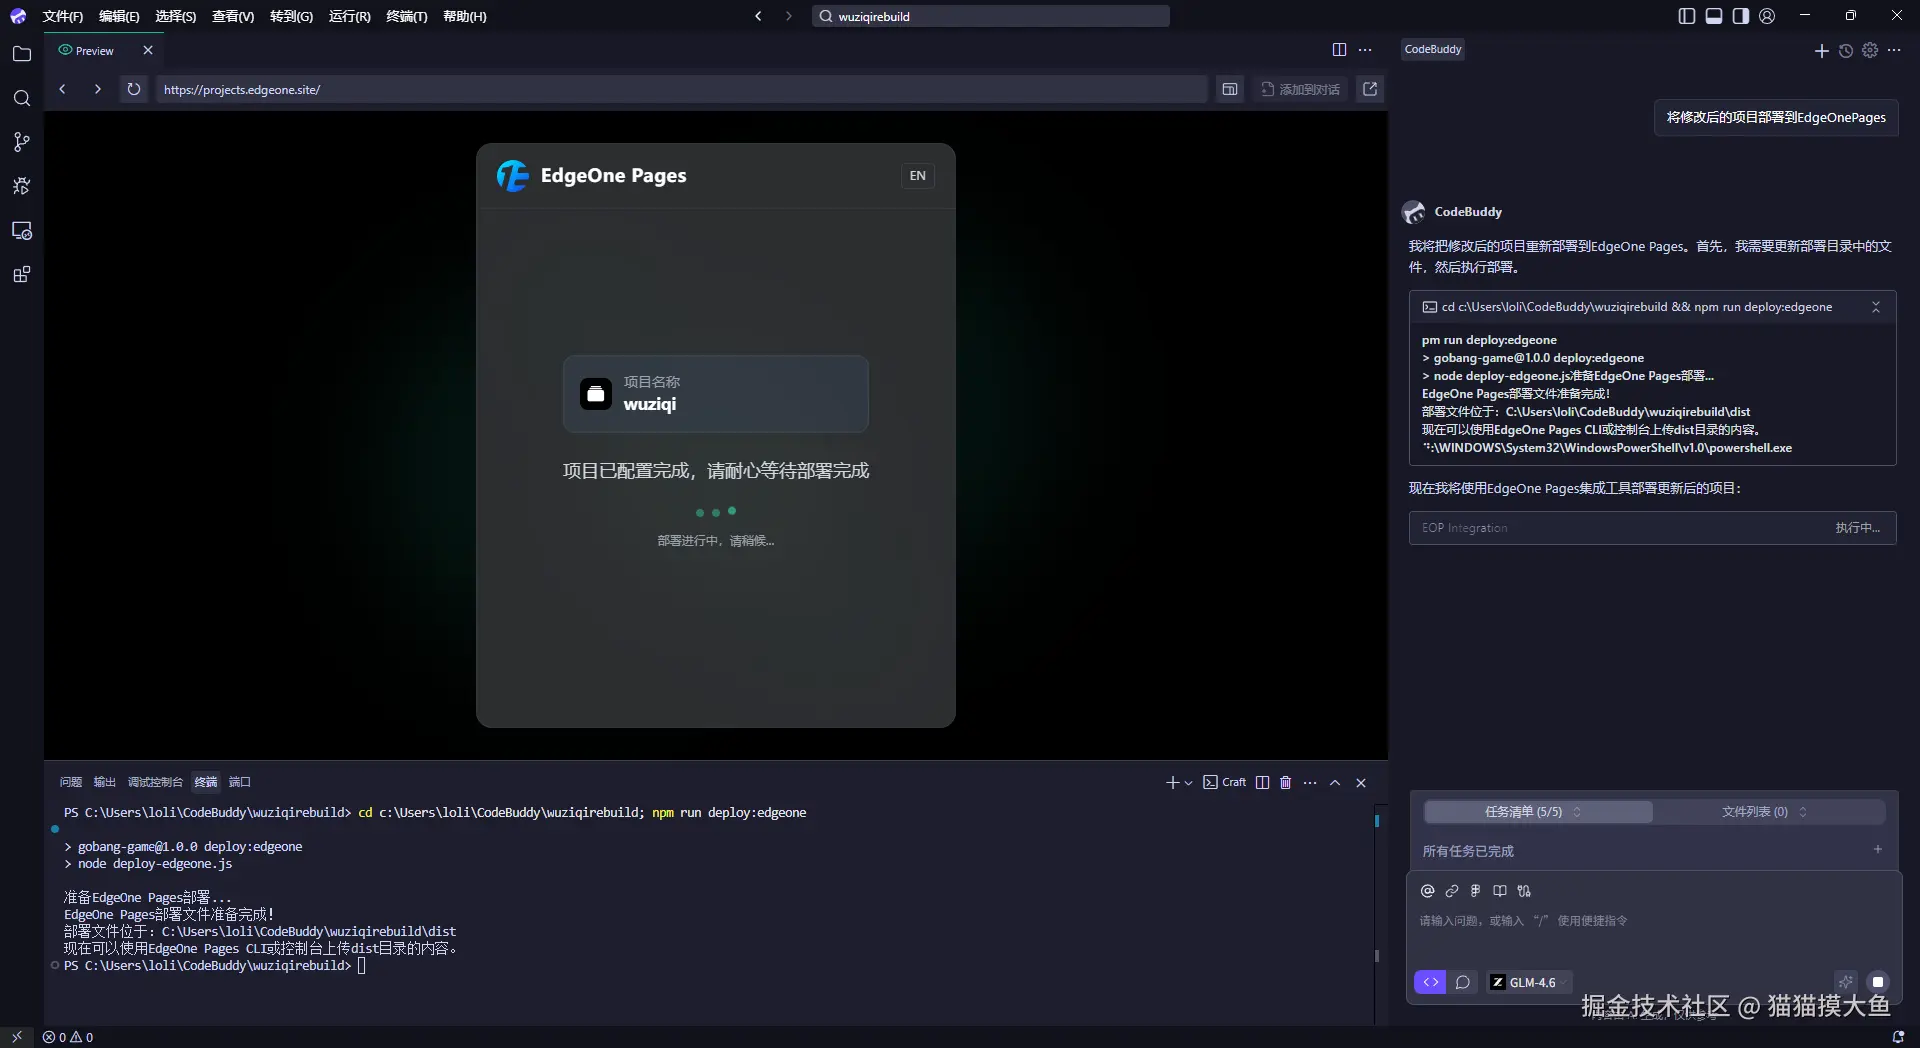Click the Figma icon in chat input
This screenshot has width=1920, height=1048.
click(x=1475, y=891)
